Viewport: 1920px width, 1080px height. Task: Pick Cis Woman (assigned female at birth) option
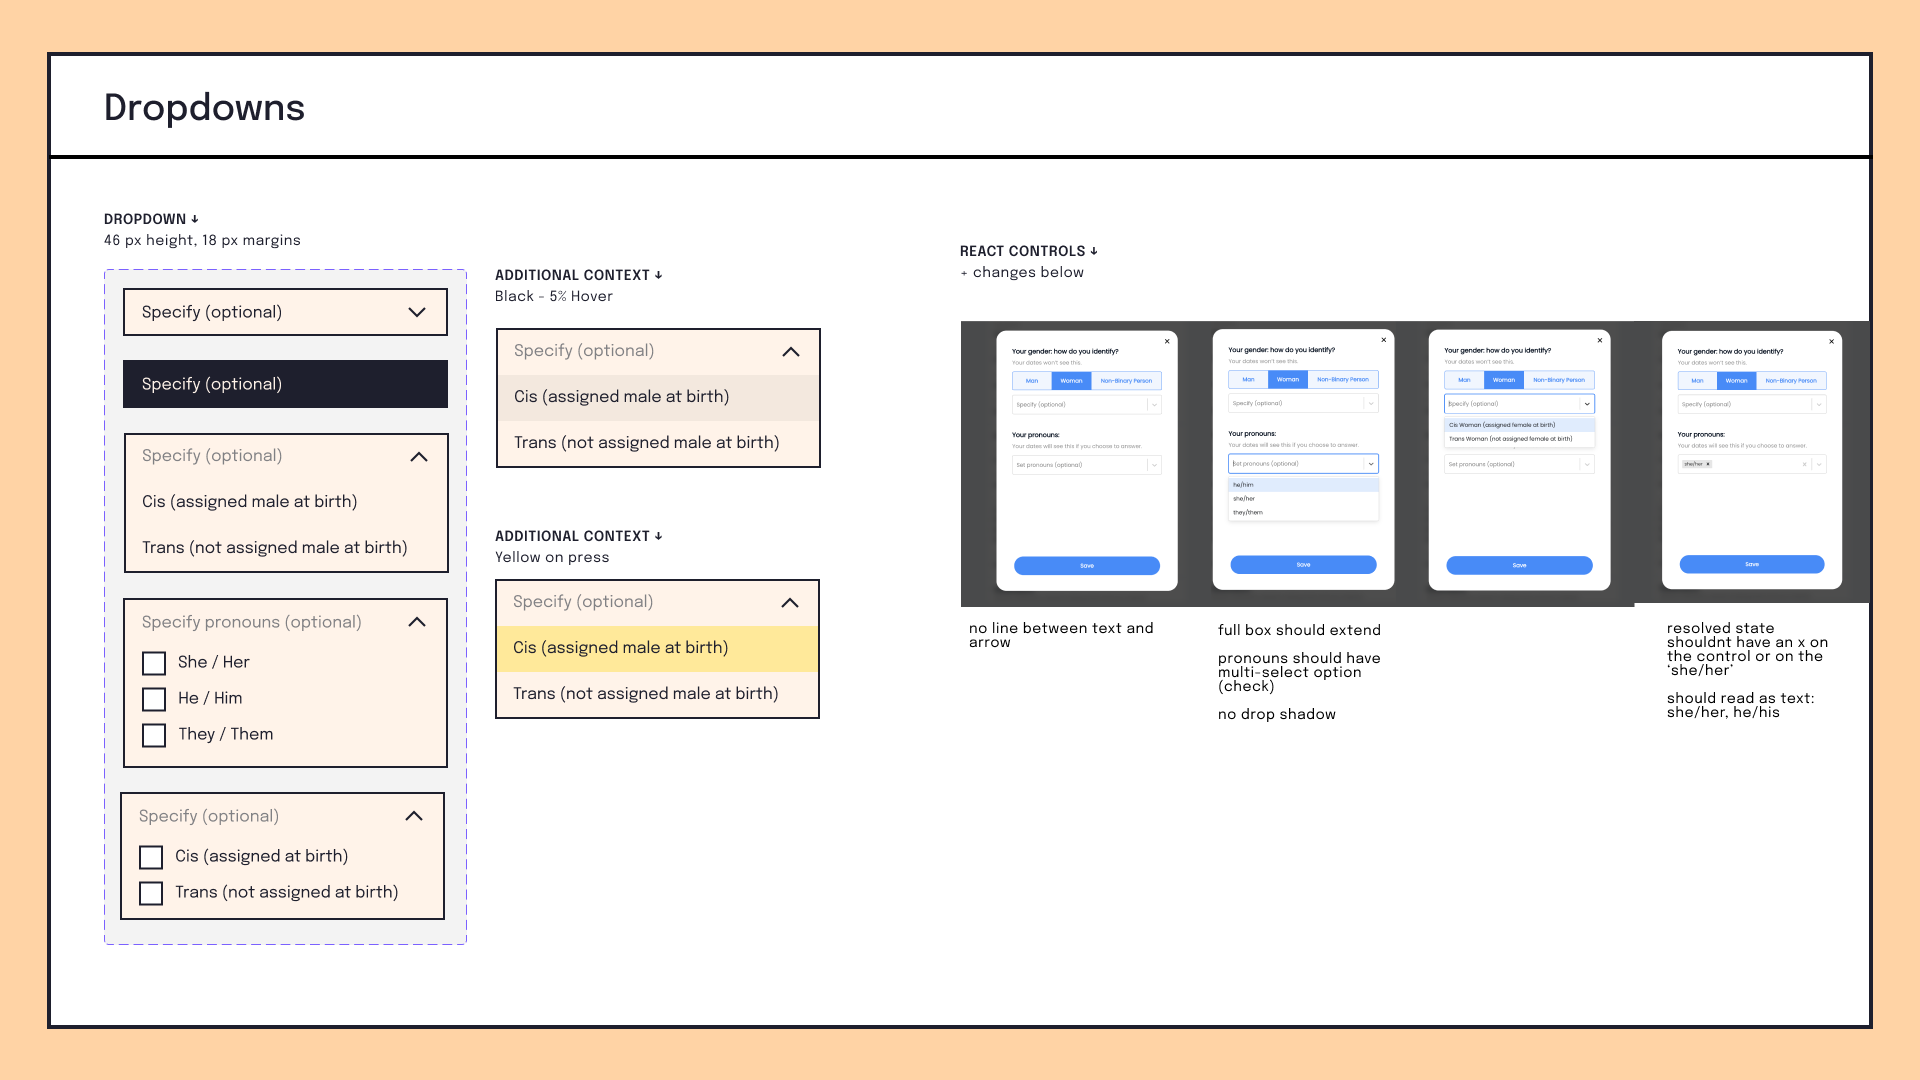pyautogui.click(x=1519, y=425)
